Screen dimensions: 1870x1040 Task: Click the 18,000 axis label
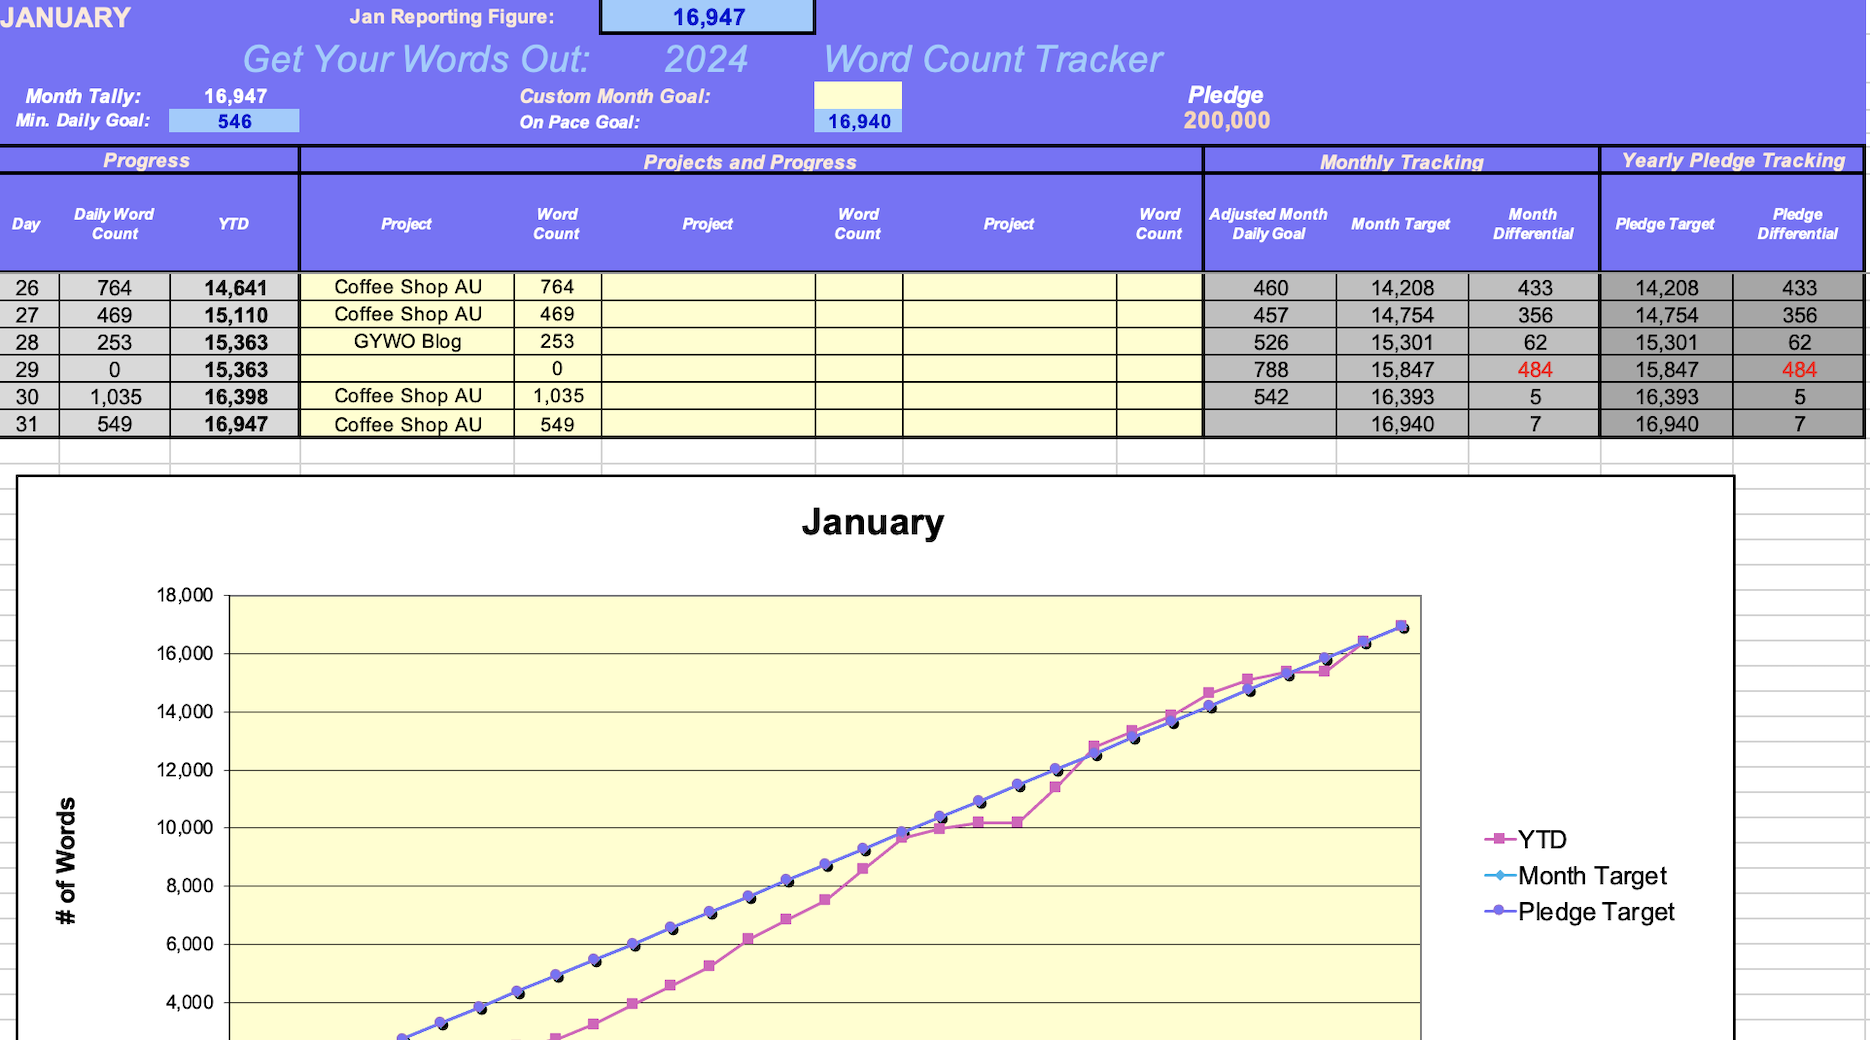click(185, 595)
